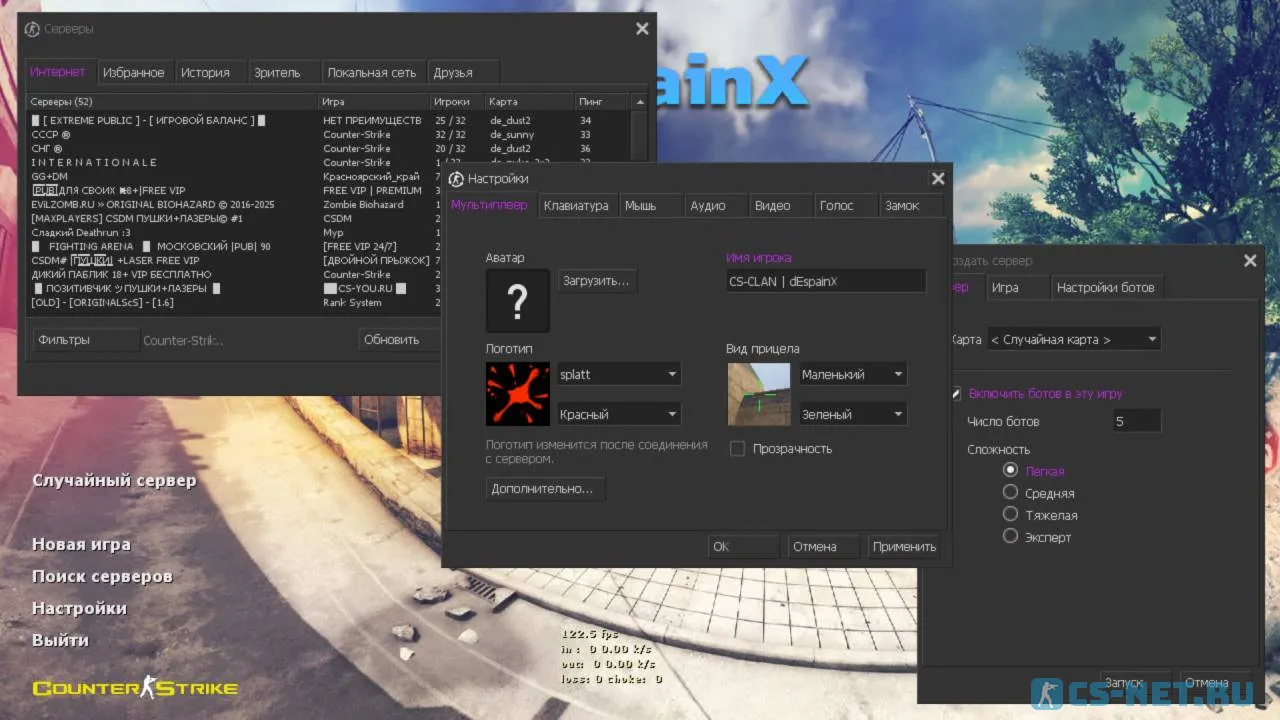Click the crosshair preview image
Image resolution: width=1280 pixels, height=720 pixels.
click(759, 394)
